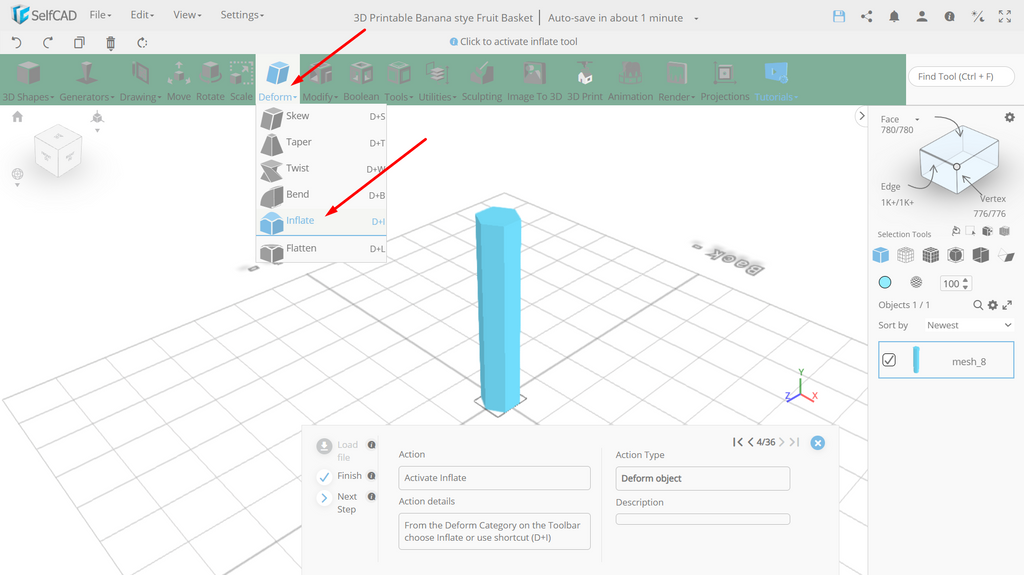The width and height of the screenshot is (1024, 575).
Task: Increase the 100 value stepper
Action: click(966, 280)
